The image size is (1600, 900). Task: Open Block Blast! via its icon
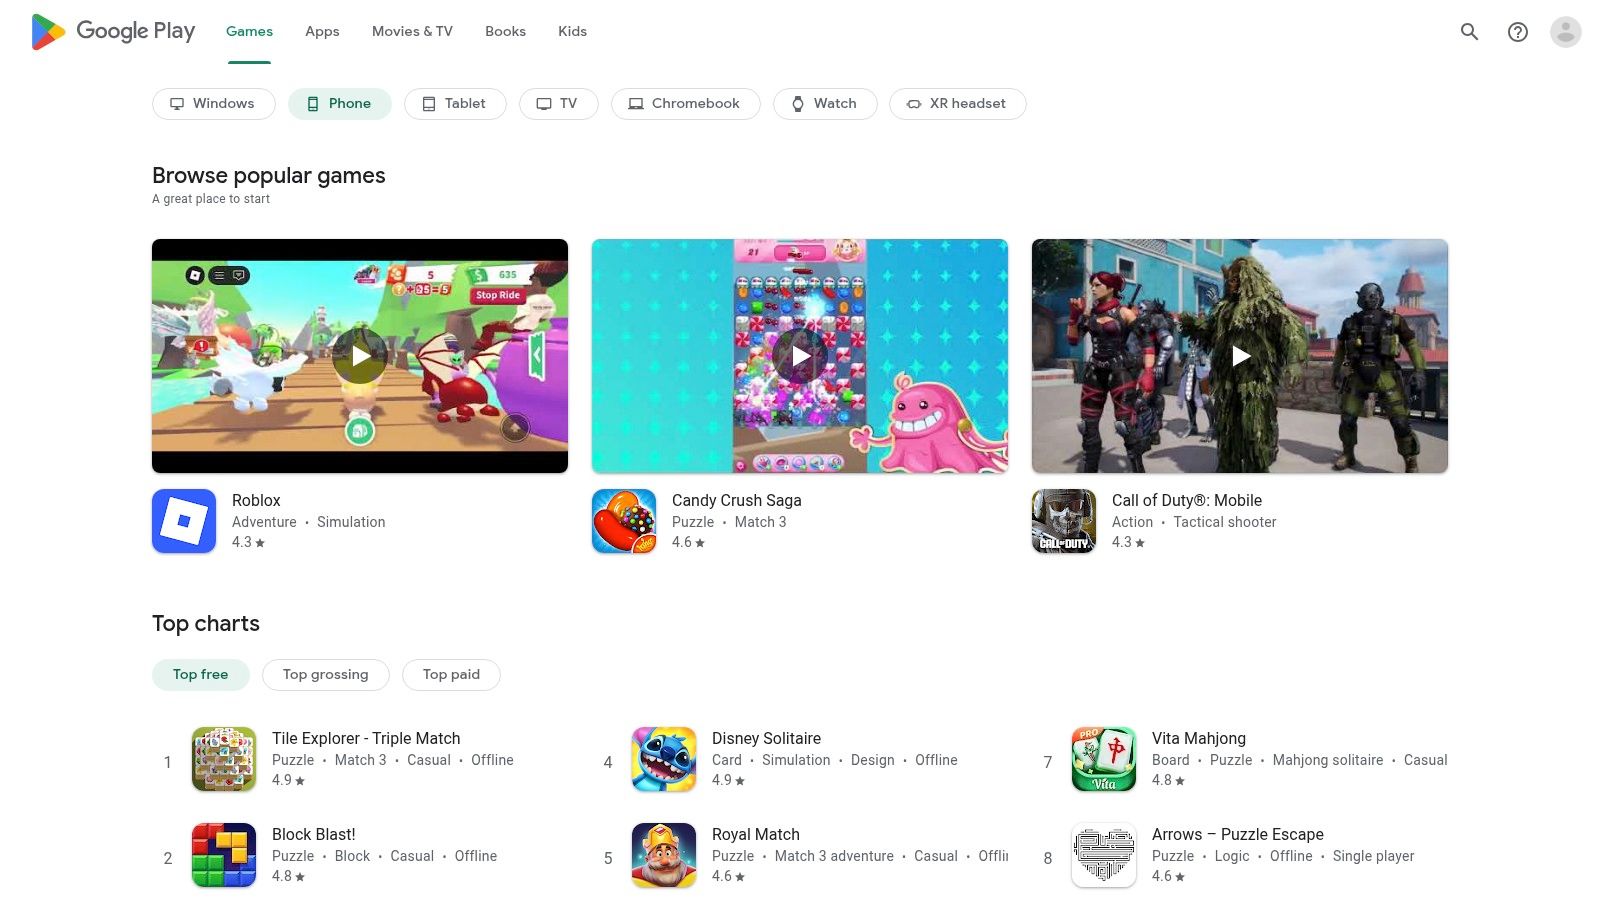point(224,855)
